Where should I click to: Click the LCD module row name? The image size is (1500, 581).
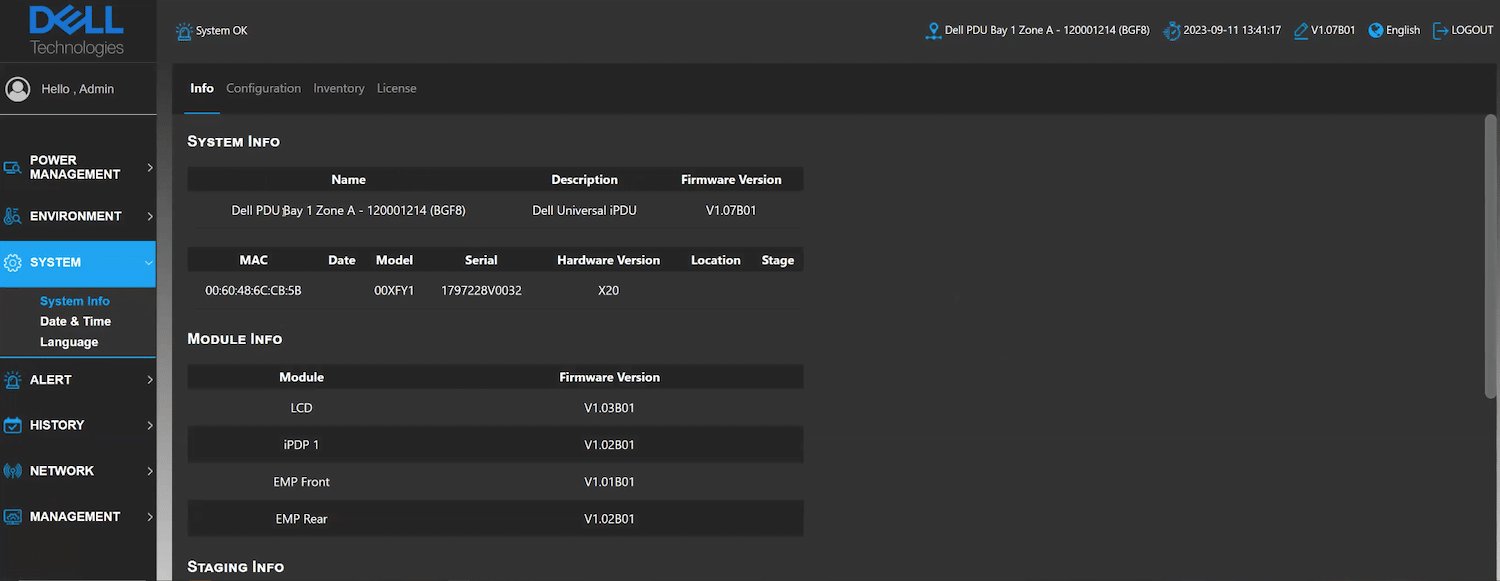pyautogui.click(x=301, y=408)
